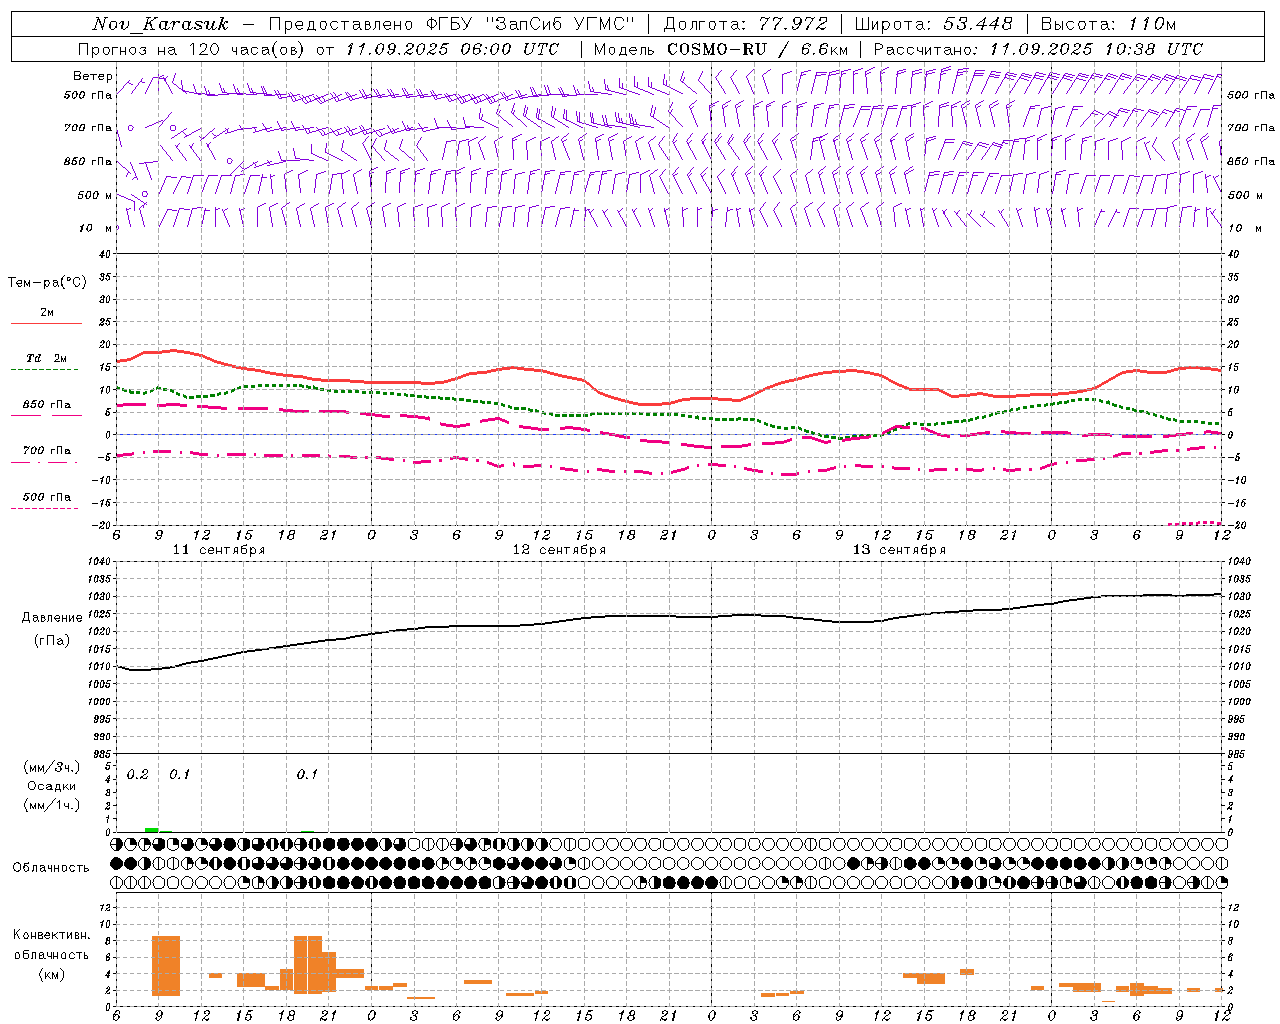
Task: Click the 12 сентября date label
Action: click(559, 550)
